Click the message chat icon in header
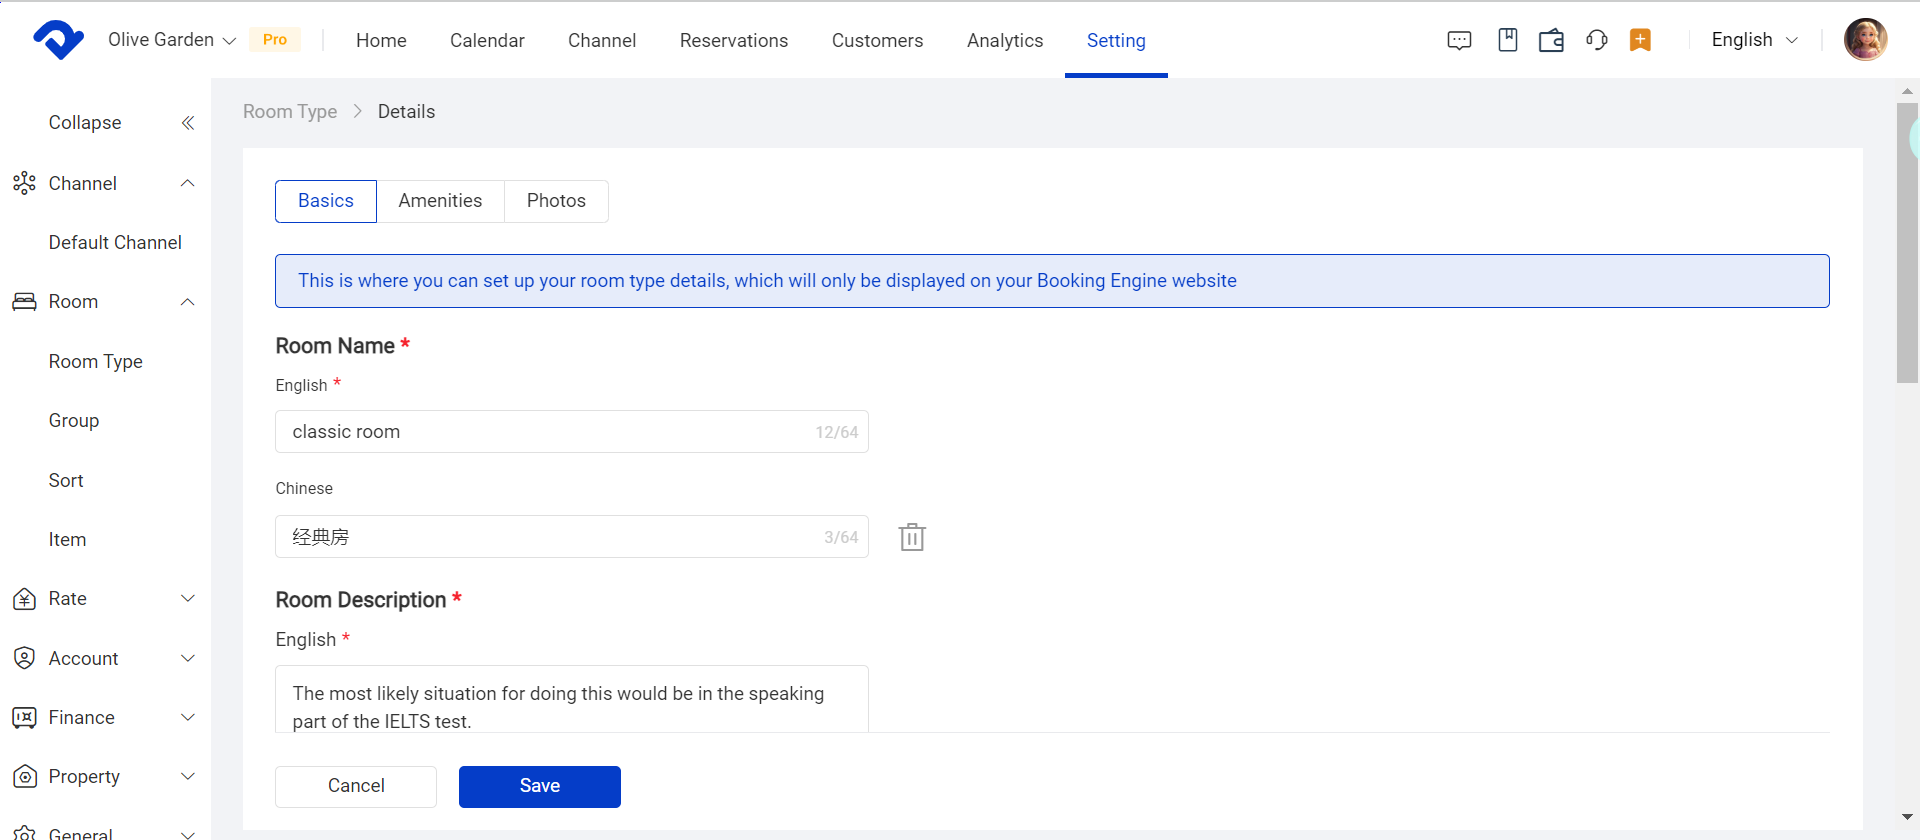The height and width of the screenshot is (840, 1920). coord(1459,40)
